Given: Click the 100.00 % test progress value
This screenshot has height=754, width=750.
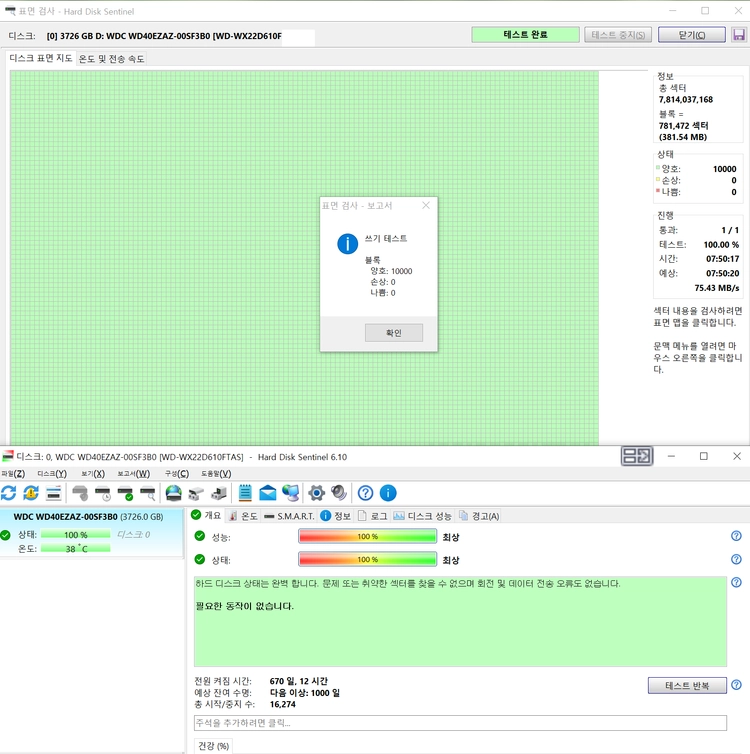Looking at the screenshot, I should 721,244.
